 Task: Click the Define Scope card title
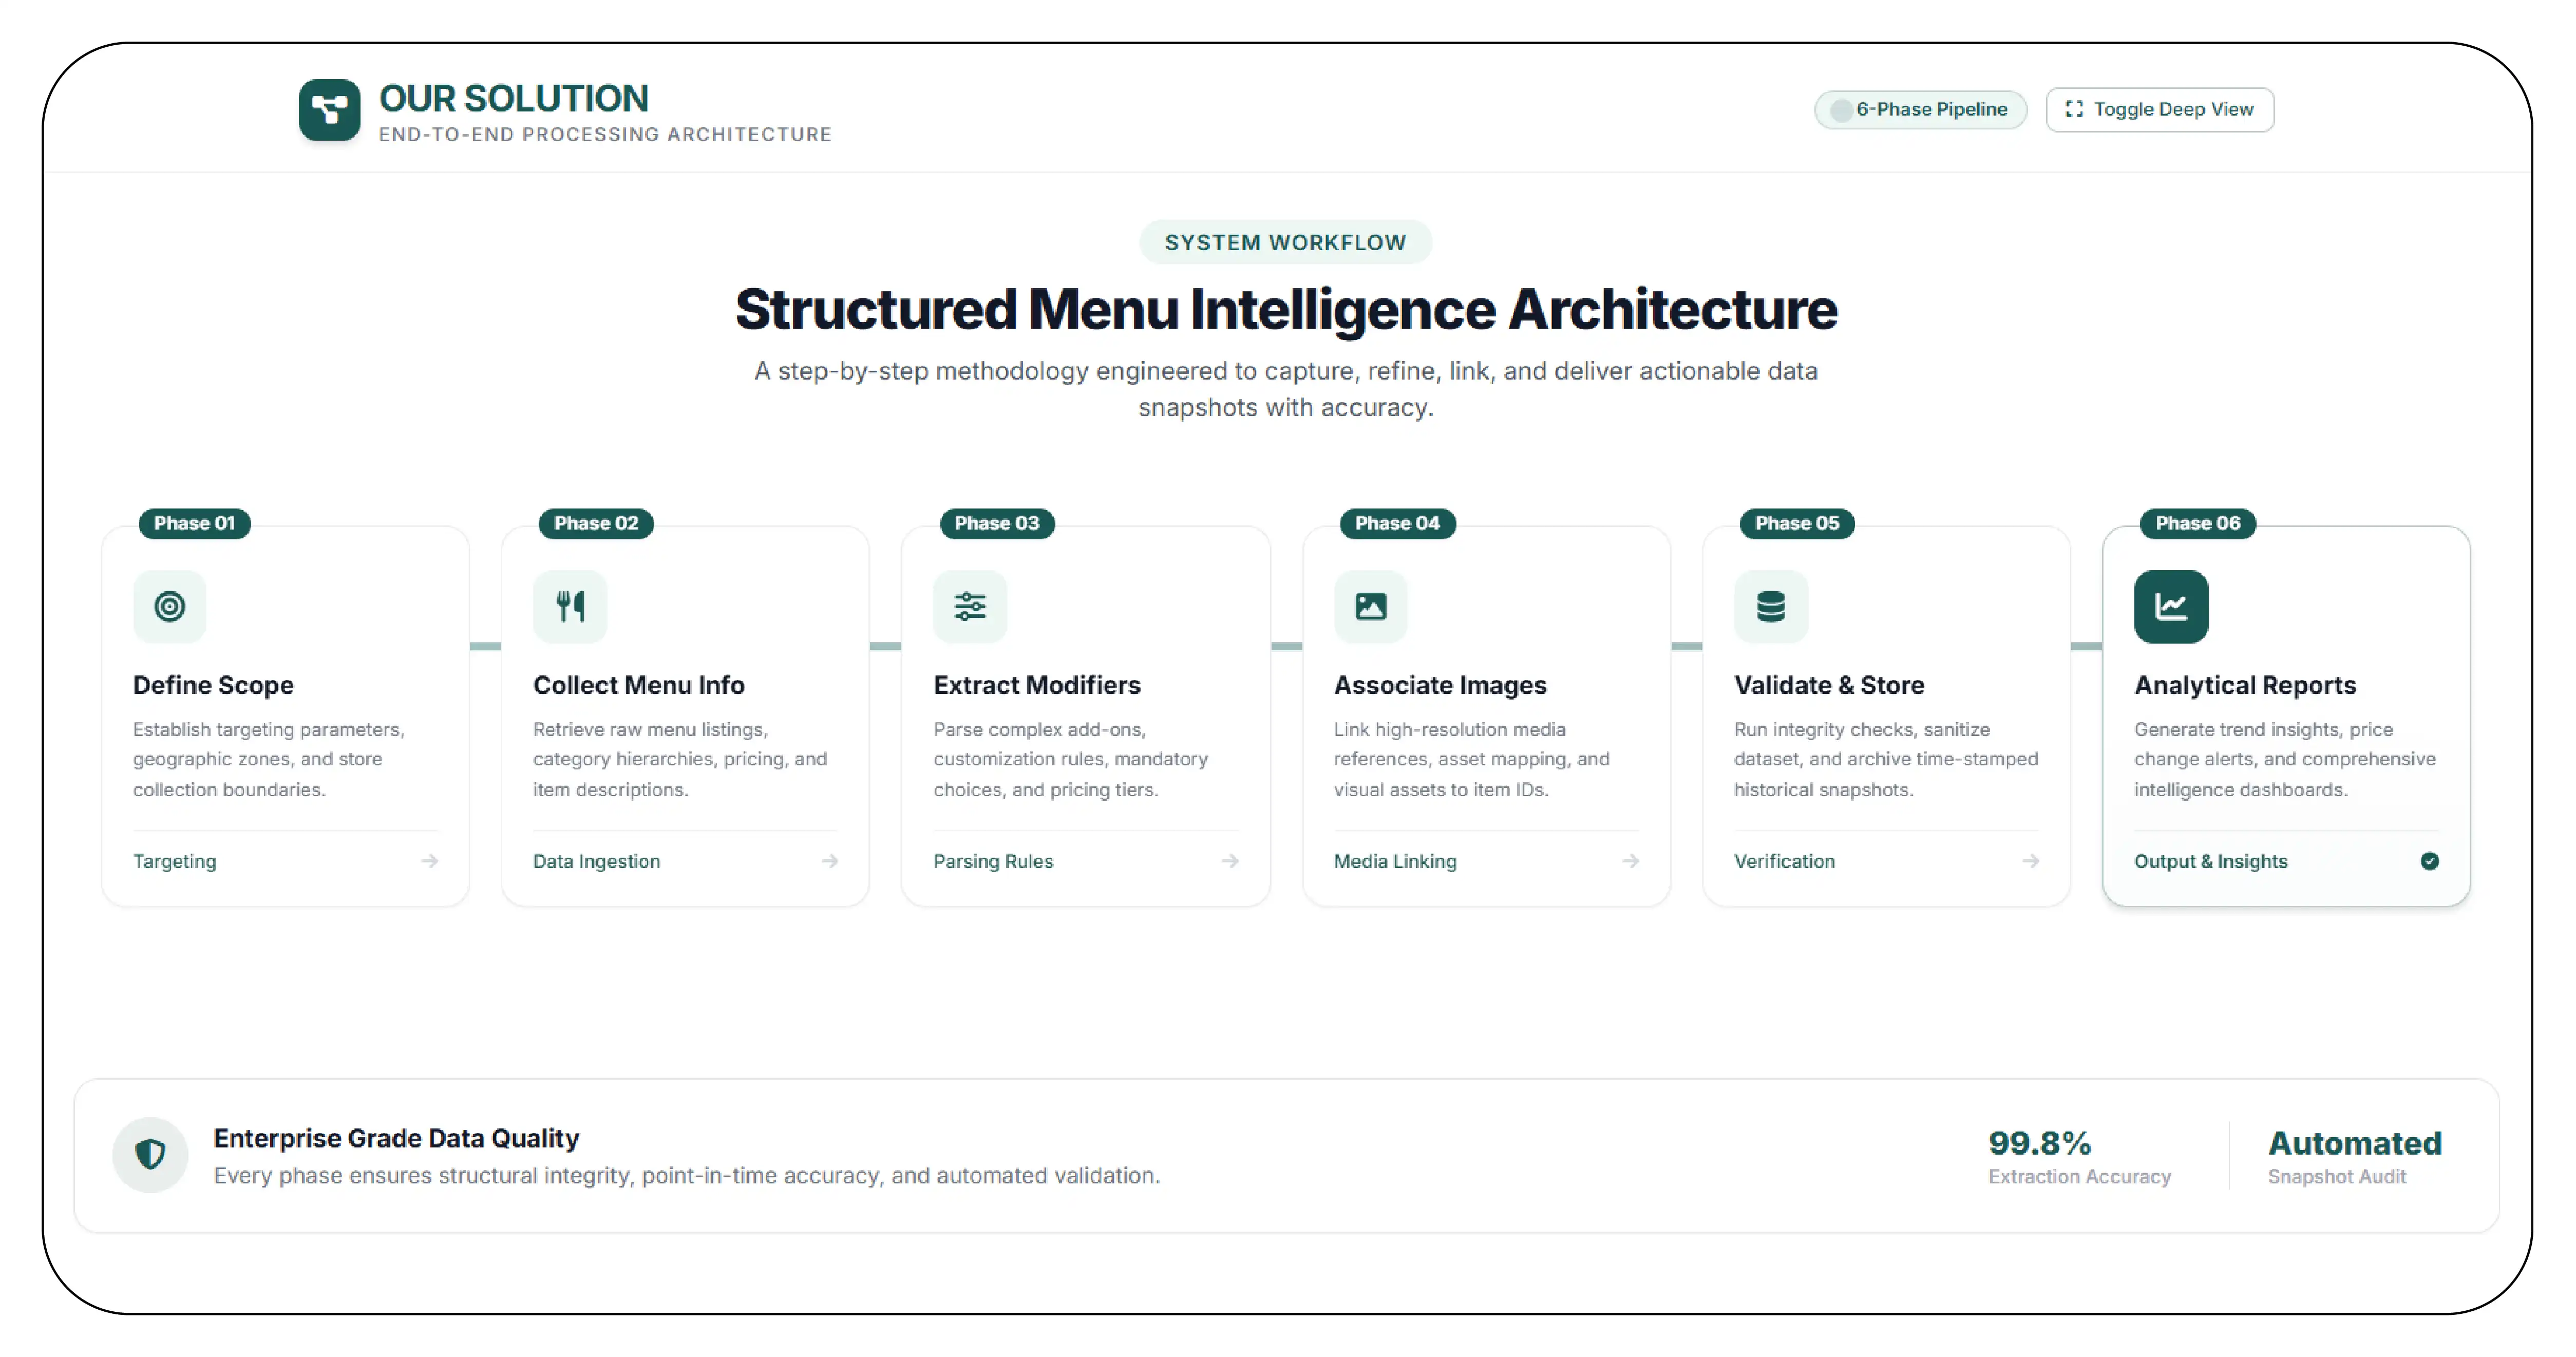point(213,685)
